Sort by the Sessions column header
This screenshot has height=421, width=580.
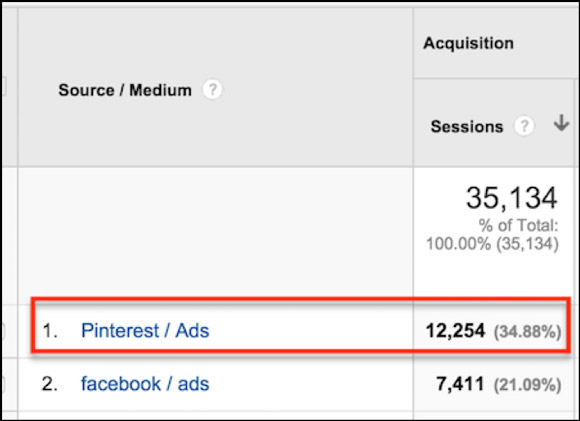[467, 127]
